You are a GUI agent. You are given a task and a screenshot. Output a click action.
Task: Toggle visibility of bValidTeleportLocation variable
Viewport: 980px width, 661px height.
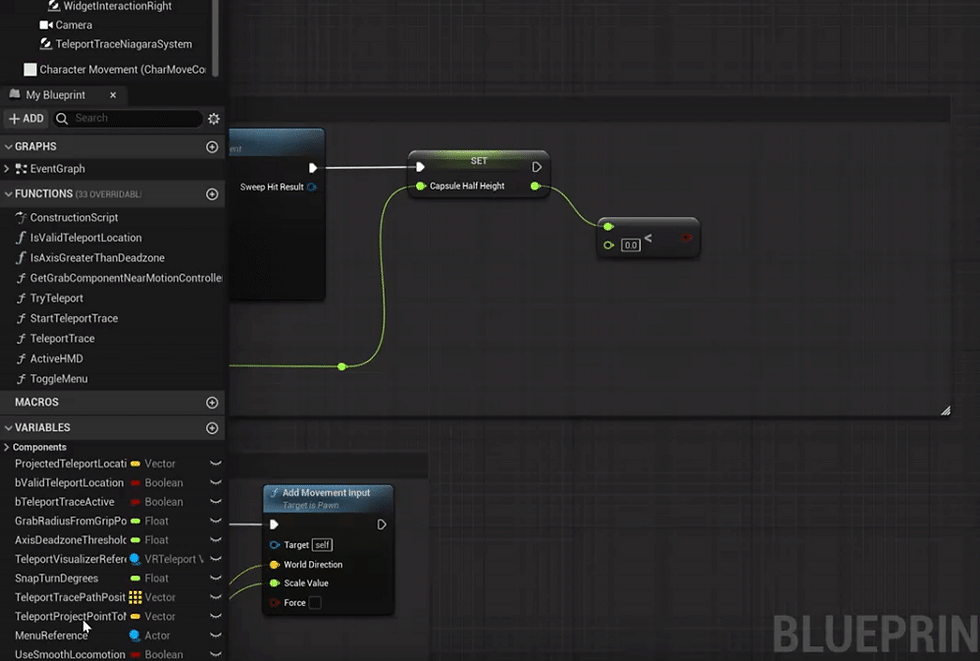click(216, 482)
